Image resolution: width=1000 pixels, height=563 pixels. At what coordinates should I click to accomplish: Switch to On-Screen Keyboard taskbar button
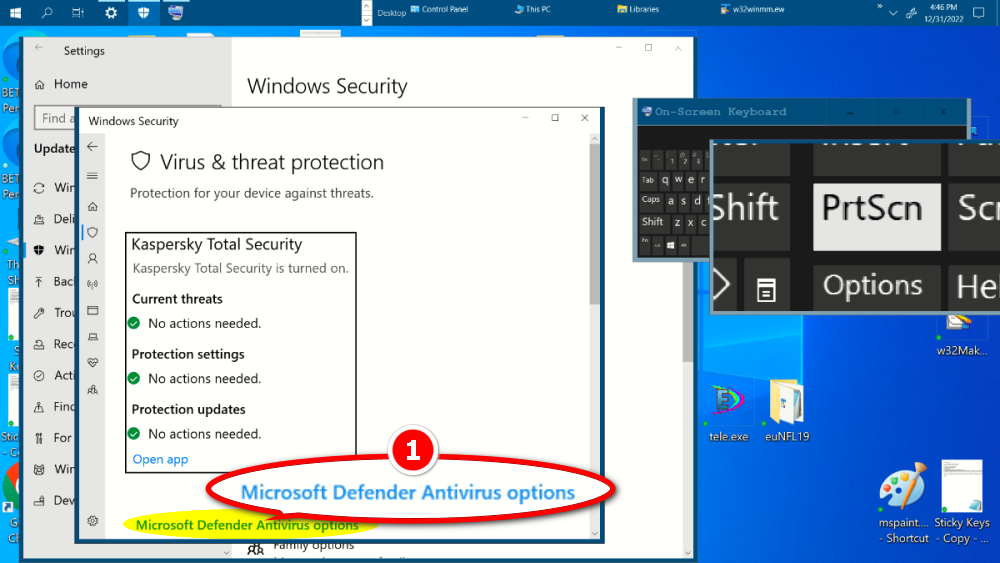(x=175, y=12)
